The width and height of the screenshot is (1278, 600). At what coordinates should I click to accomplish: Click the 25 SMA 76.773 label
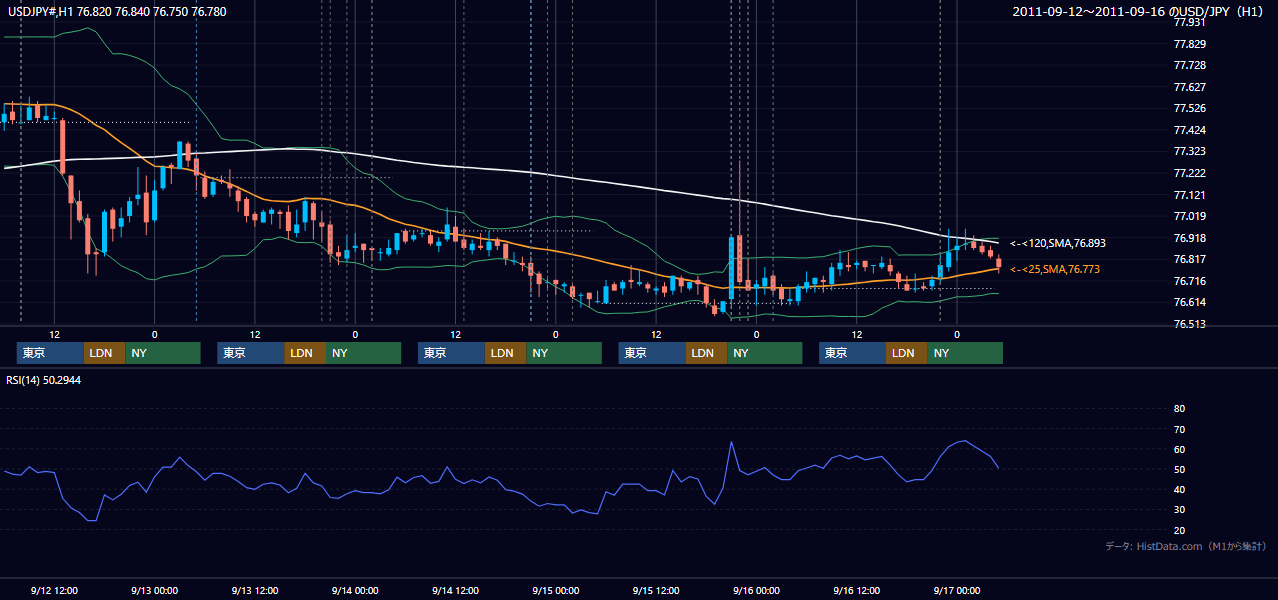(1055, 269)
